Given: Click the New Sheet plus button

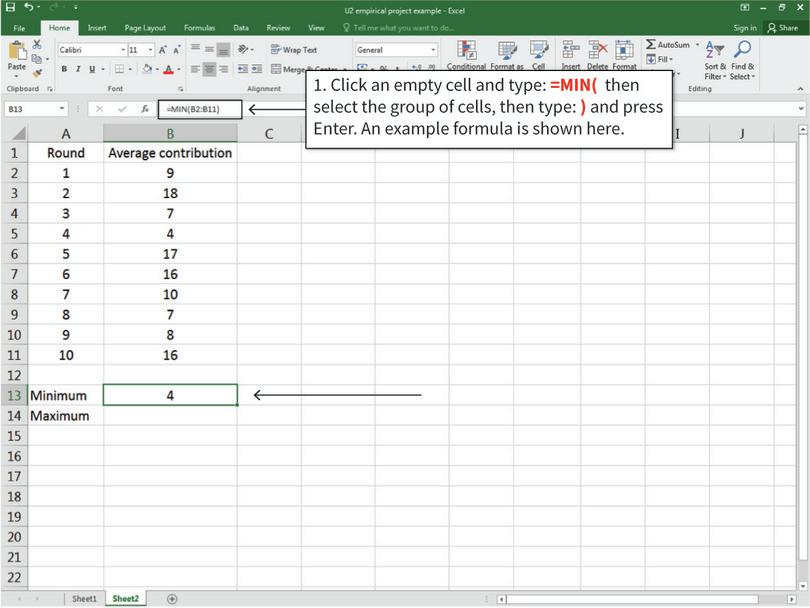Looking at the screenshot, I should 170,597.
